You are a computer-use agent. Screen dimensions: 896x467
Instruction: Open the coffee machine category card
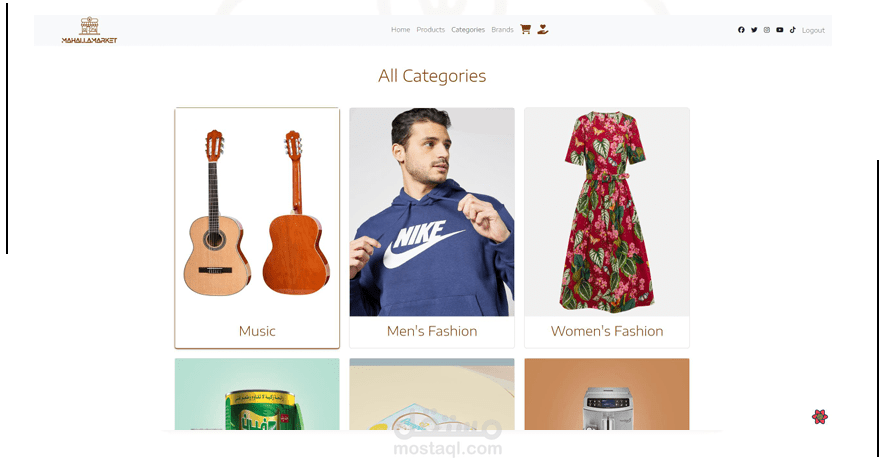tap(607, 394)
